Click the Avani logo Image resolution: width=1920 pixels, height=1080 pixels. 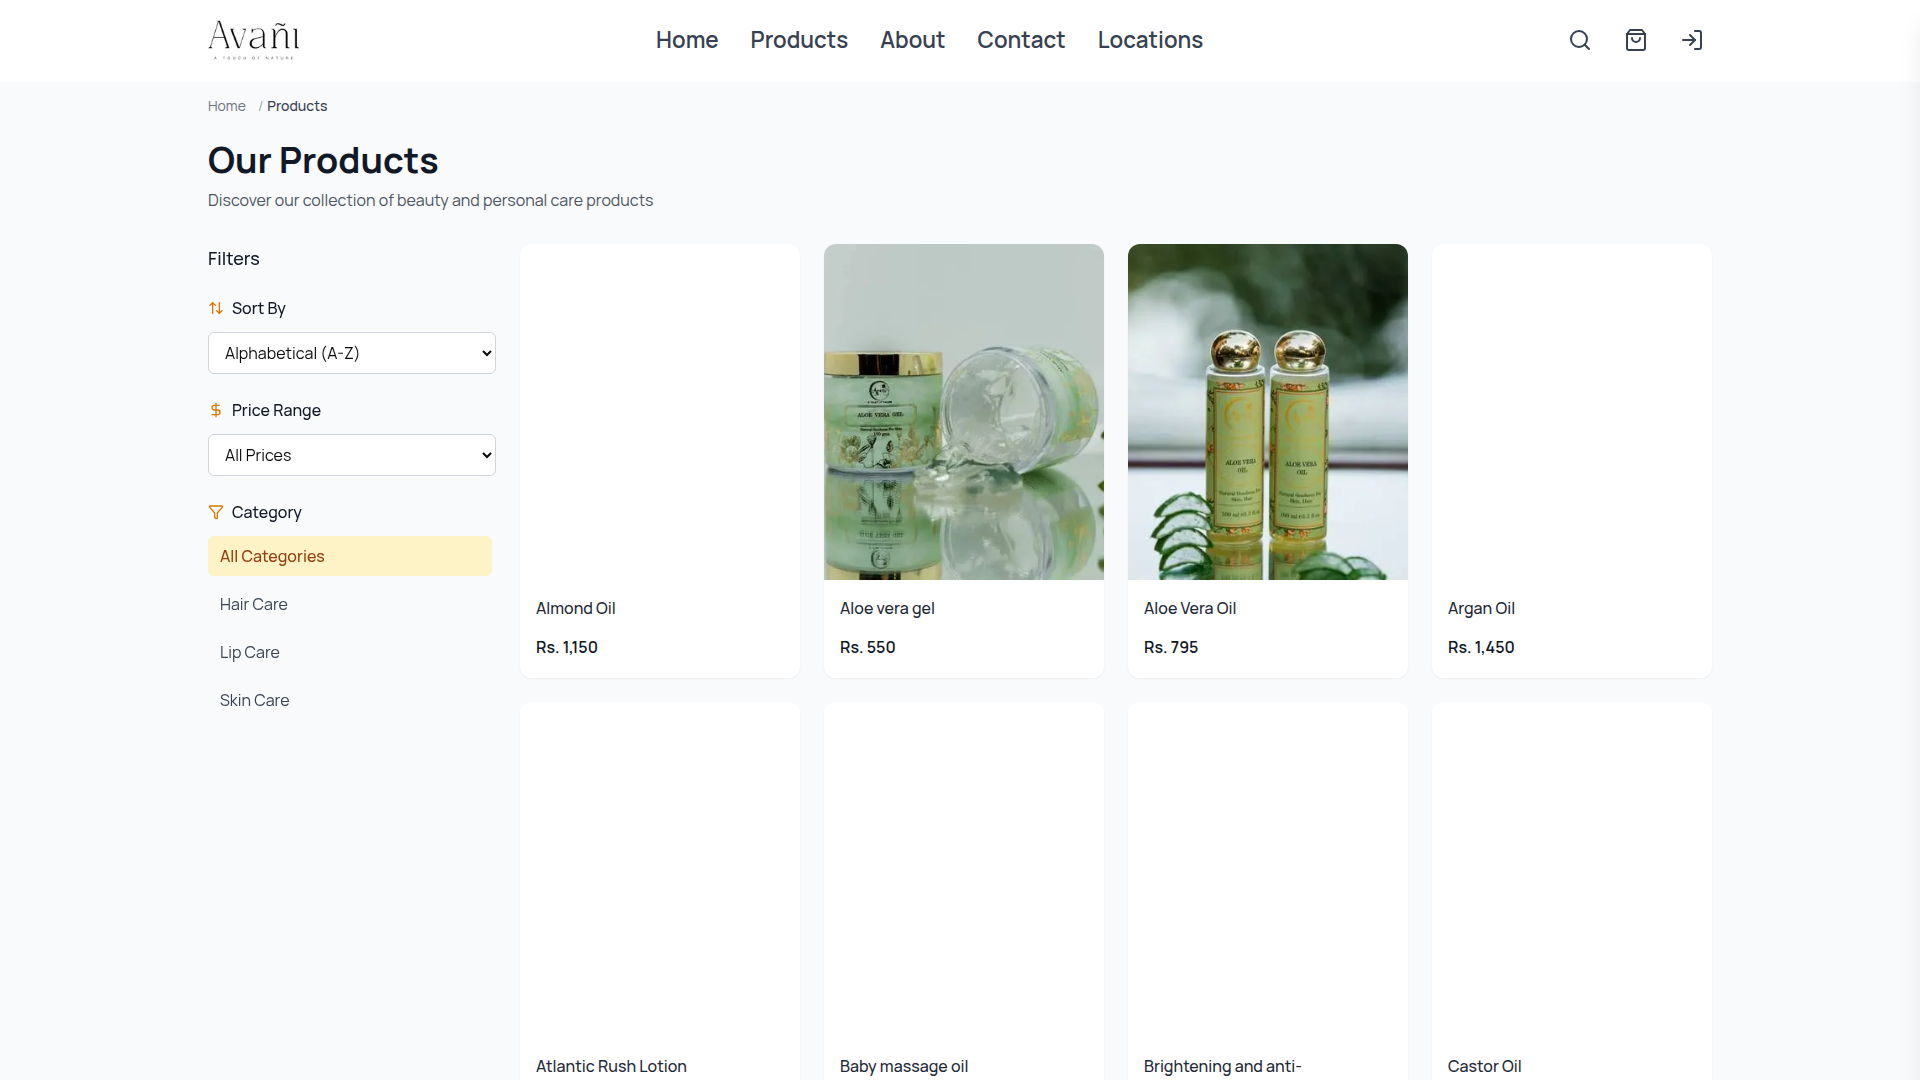click(254, 39)
